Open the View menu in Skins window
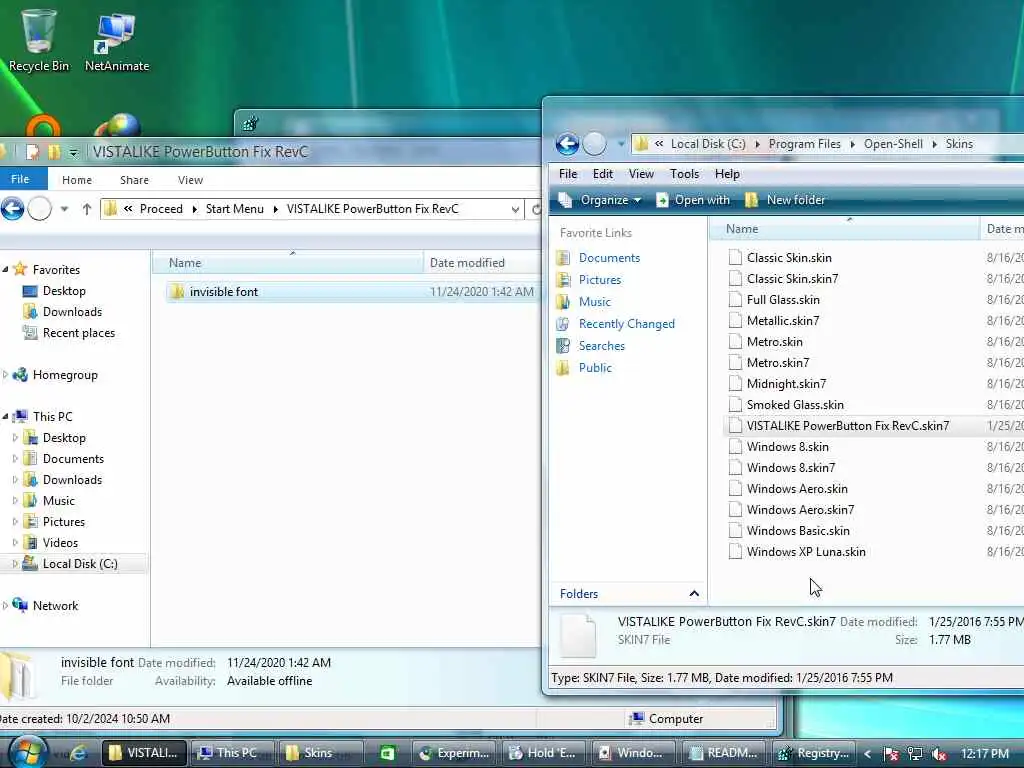 pos(641,174)
